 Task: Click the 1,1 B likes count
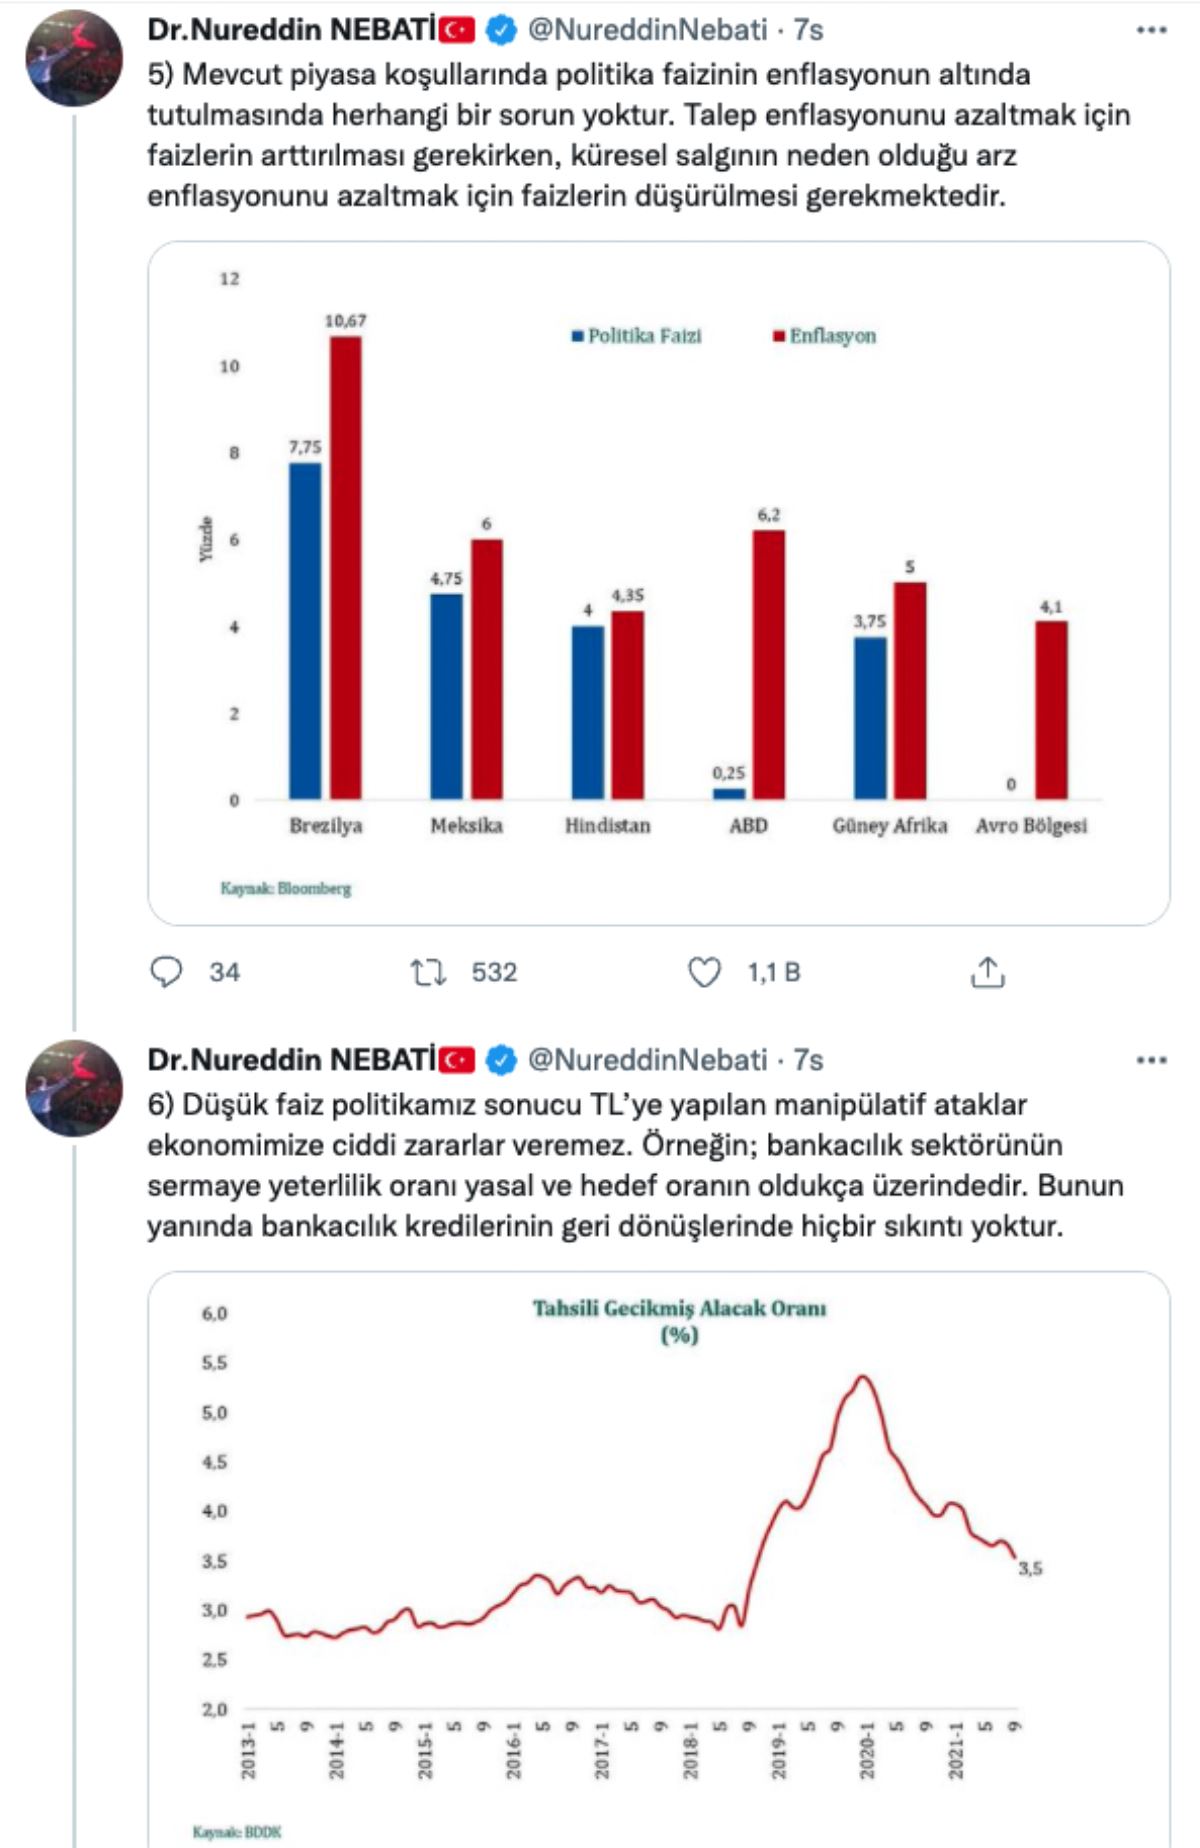pos(774,972)
